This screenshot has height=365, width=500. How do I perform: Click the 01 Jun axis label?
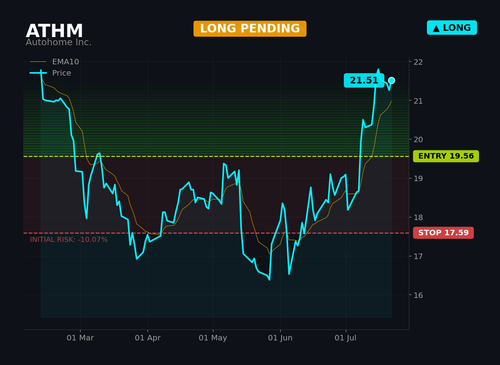280,338
